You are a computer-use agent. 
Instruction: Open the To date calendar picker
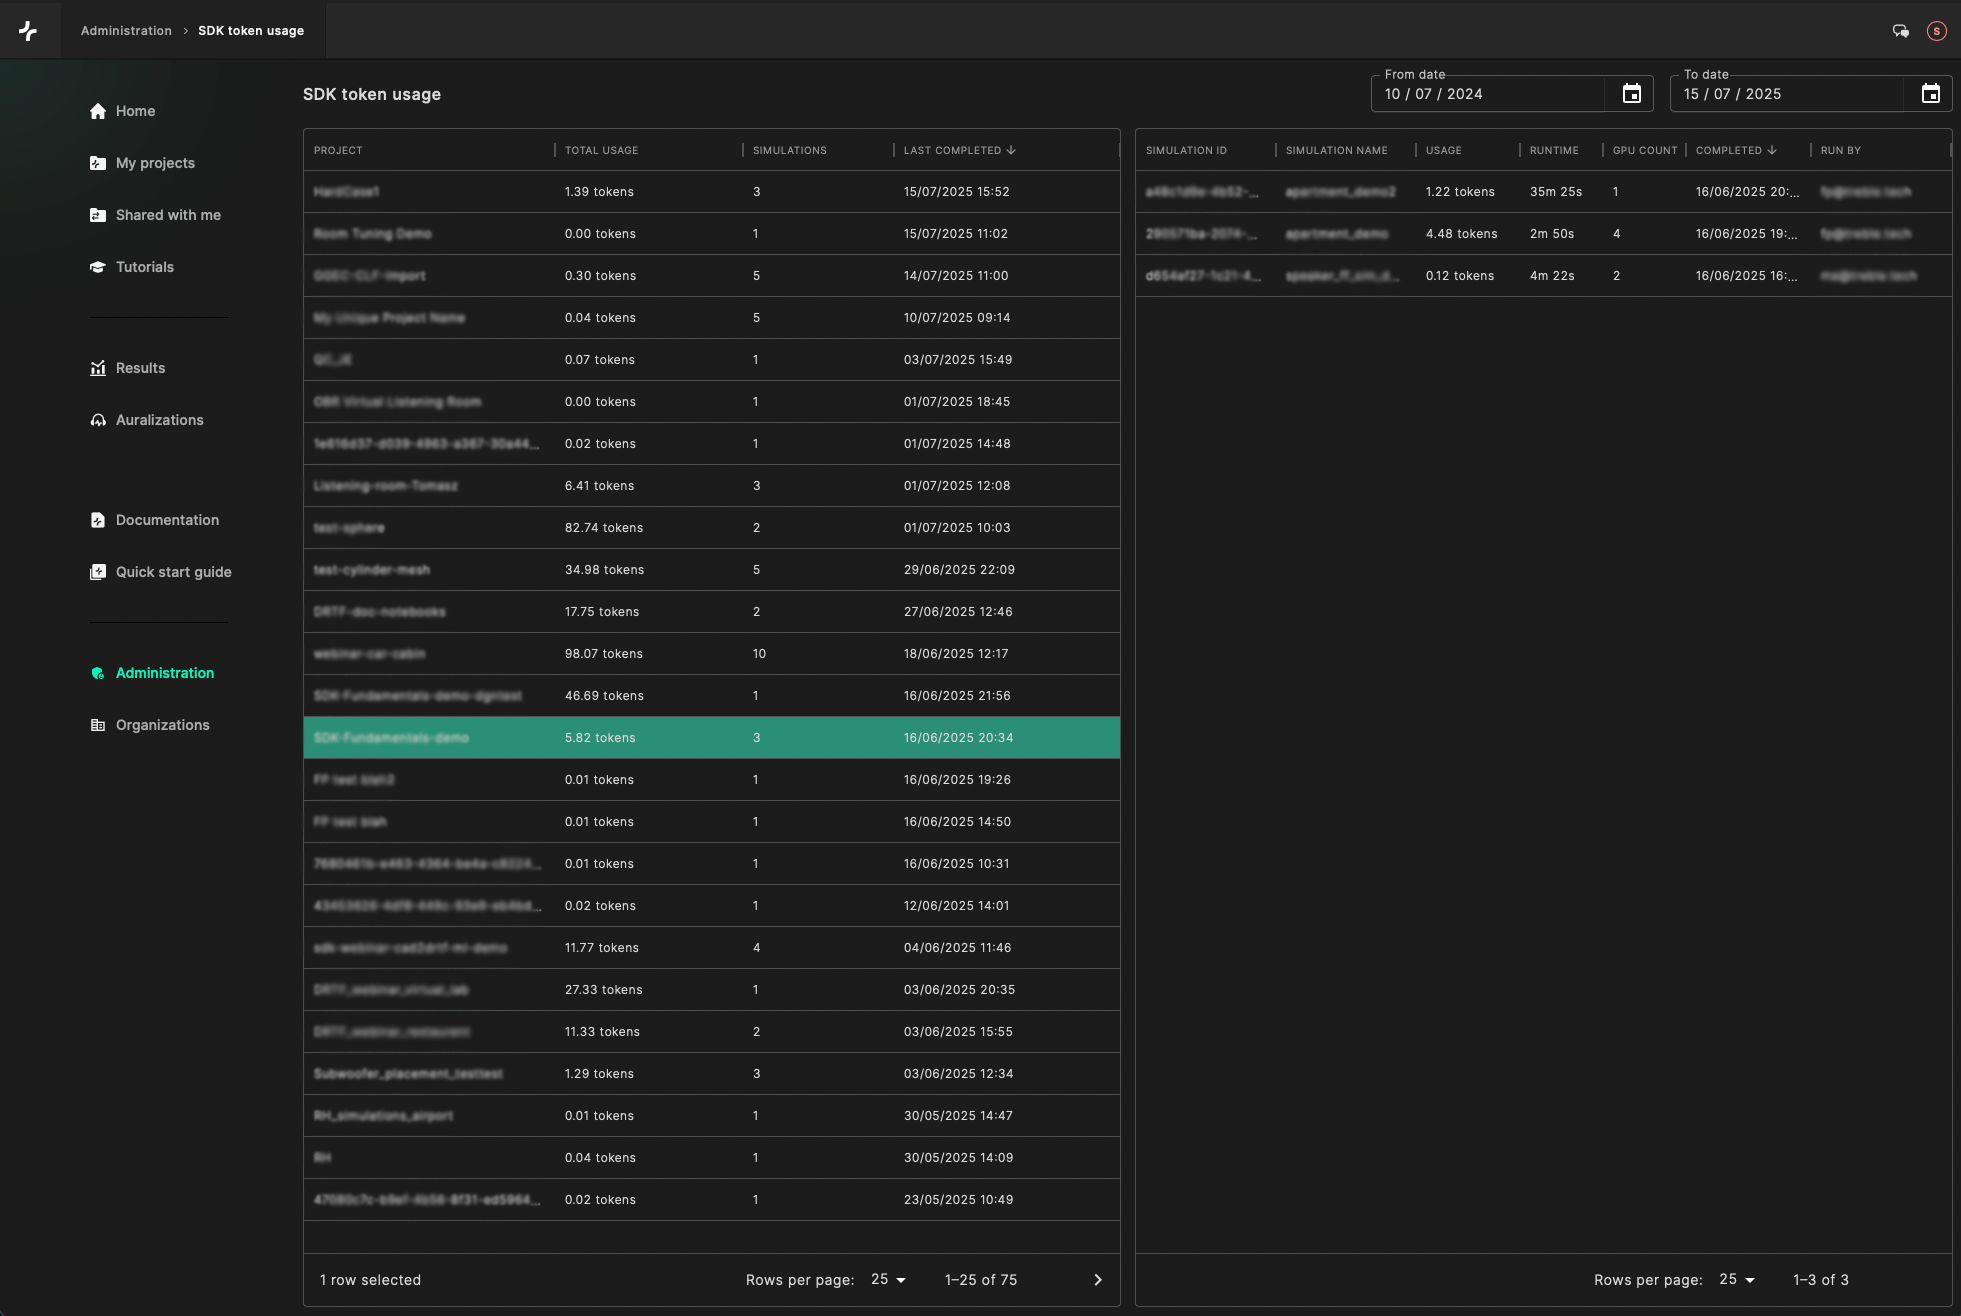[1930, 94]
